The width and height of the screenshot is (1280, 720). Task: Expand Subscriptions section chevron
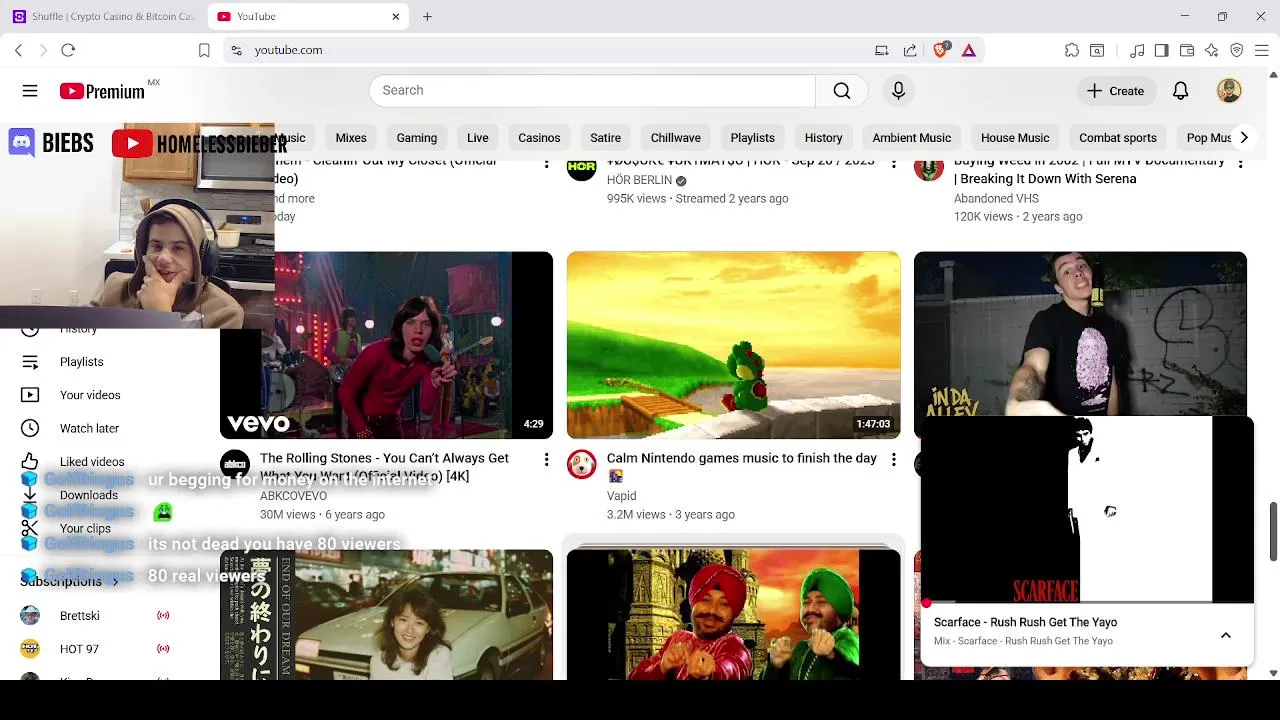coord(115,581)
